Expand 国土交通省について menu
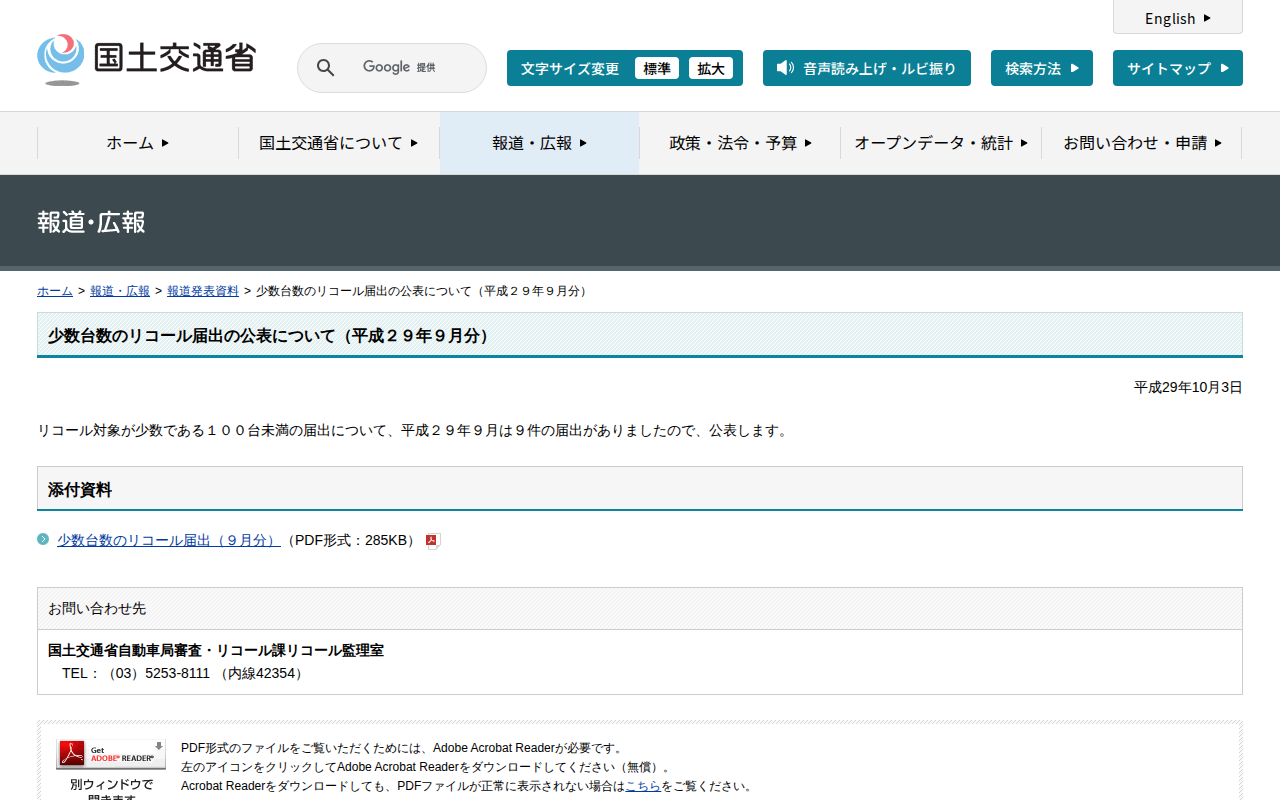 (x=338, y=143)
